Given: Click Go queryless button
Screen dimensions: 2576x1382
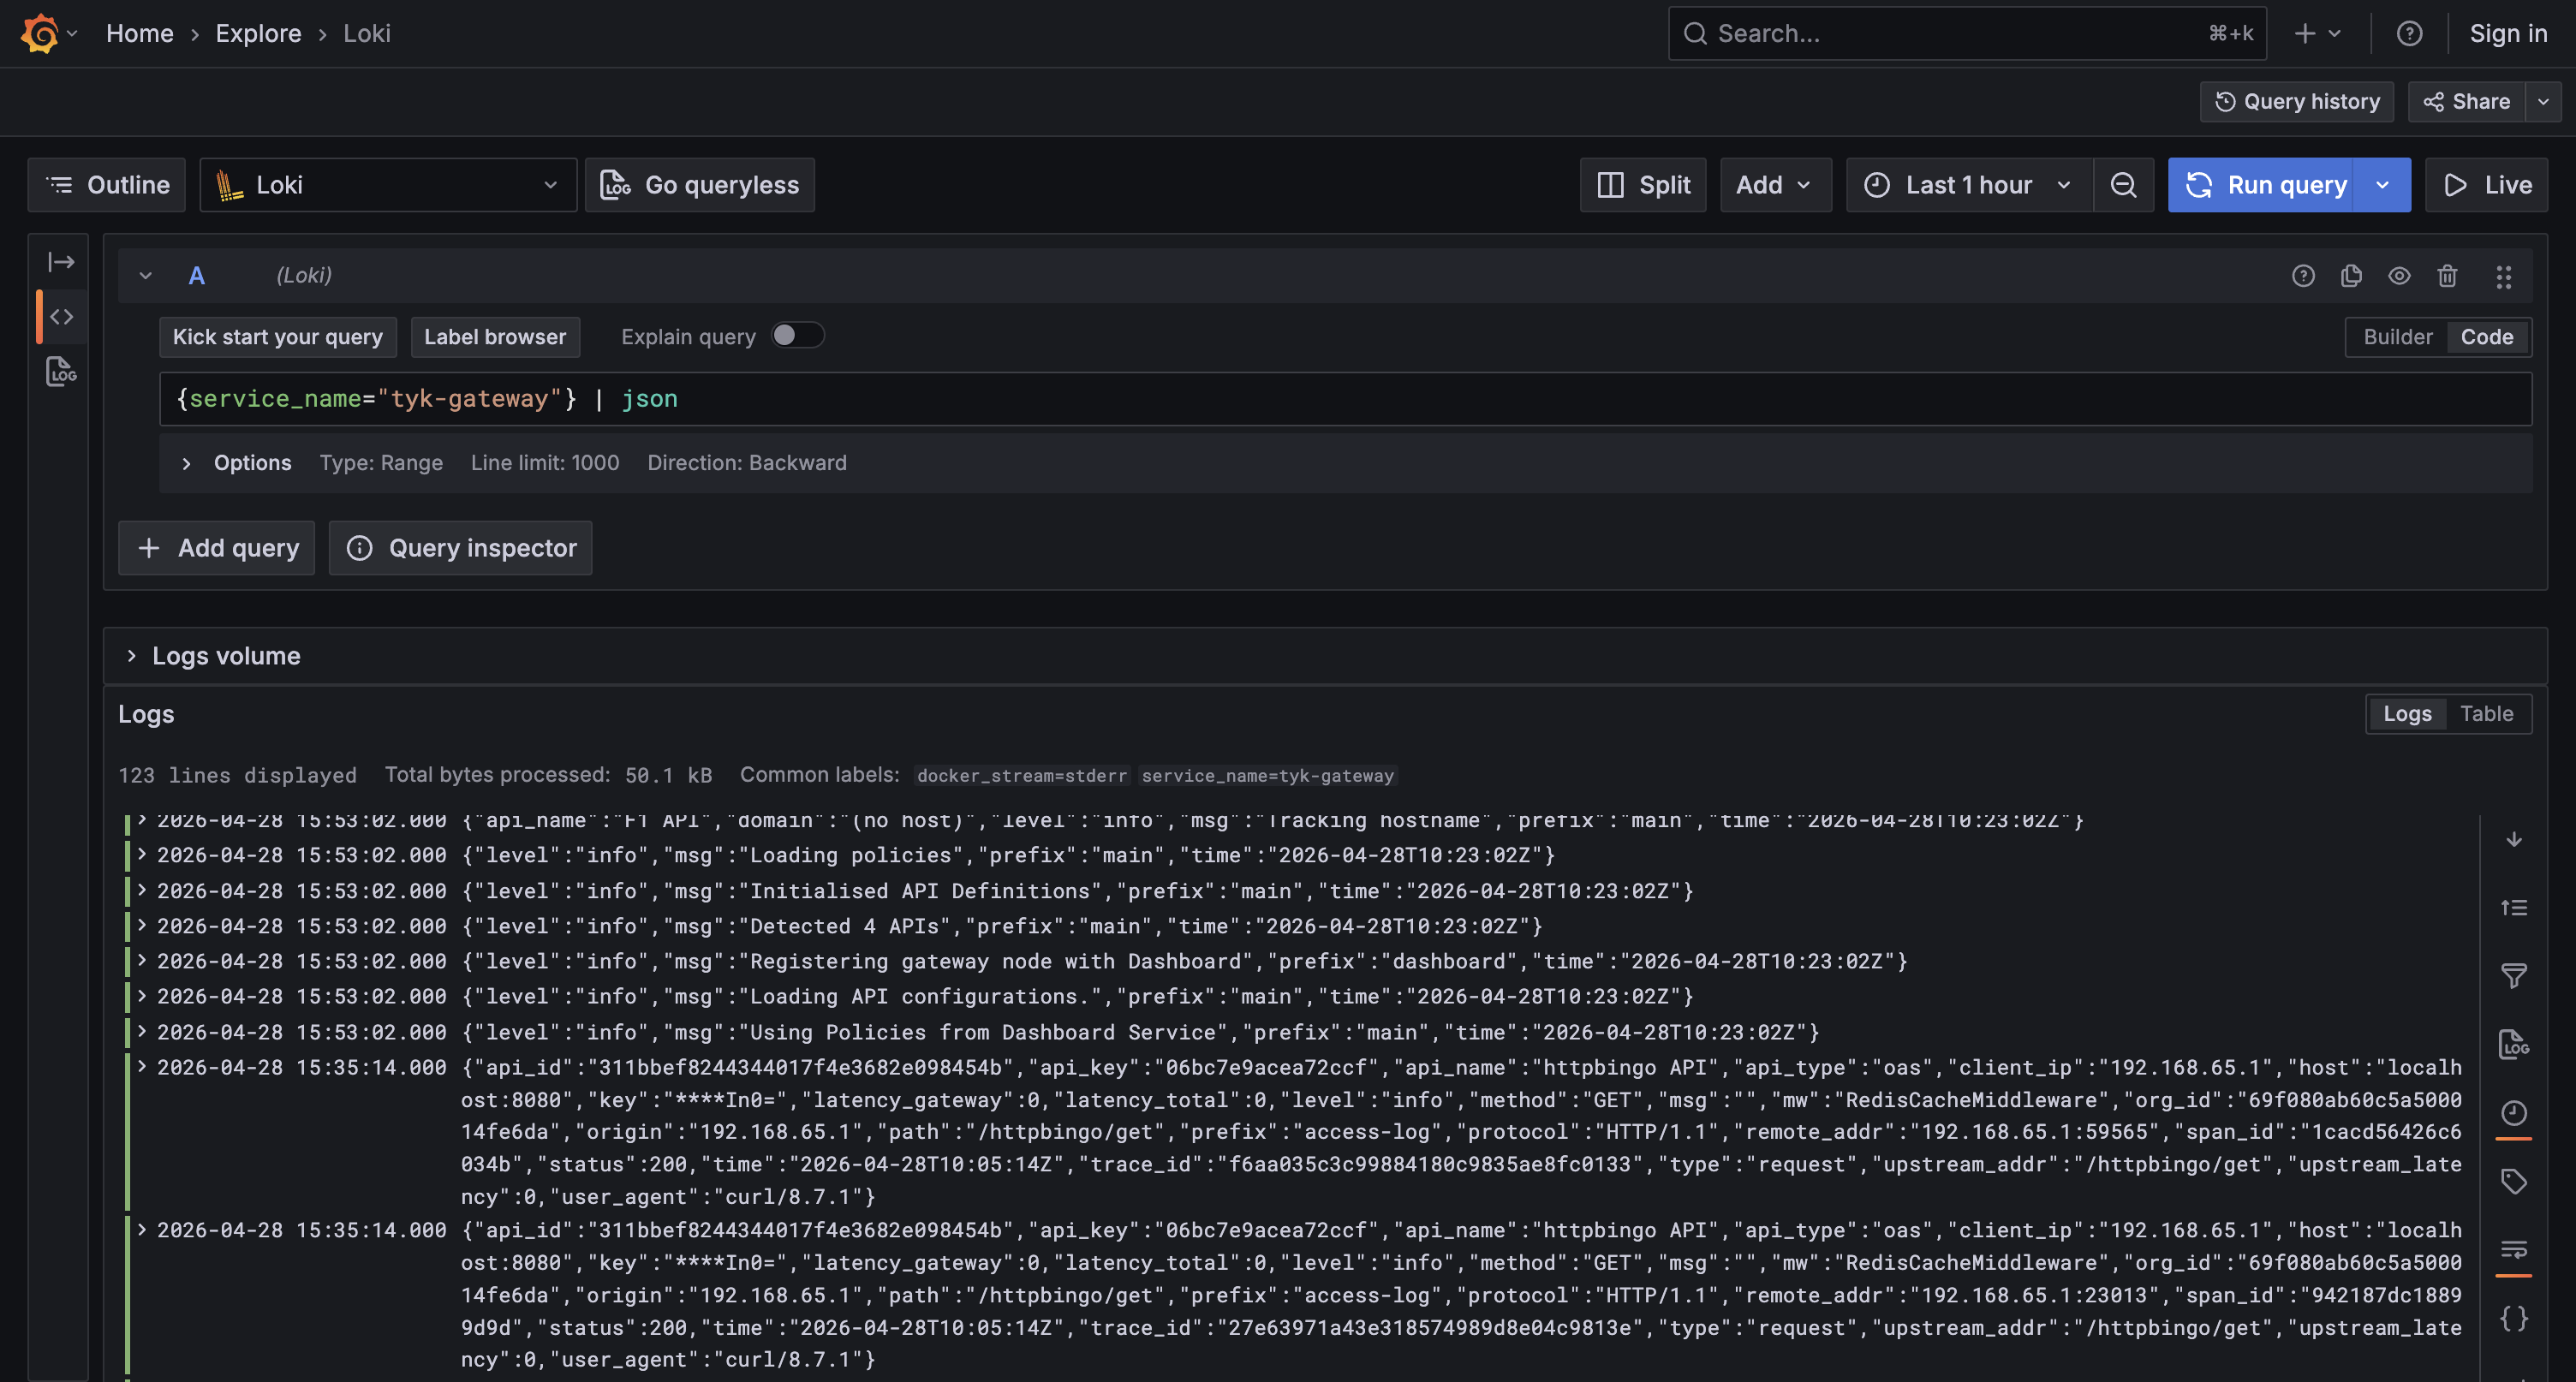Looking at the screenshot, I should (700, 185).
